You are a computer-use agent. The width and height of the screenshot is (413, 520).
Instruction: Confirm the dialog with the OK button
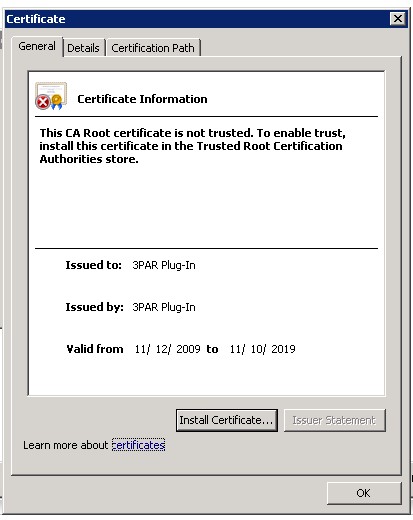click(364, 493)
